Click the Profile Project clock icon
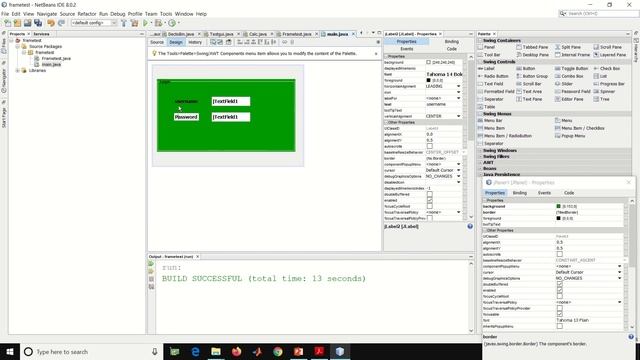640x360 pixels. coord(172,23)
